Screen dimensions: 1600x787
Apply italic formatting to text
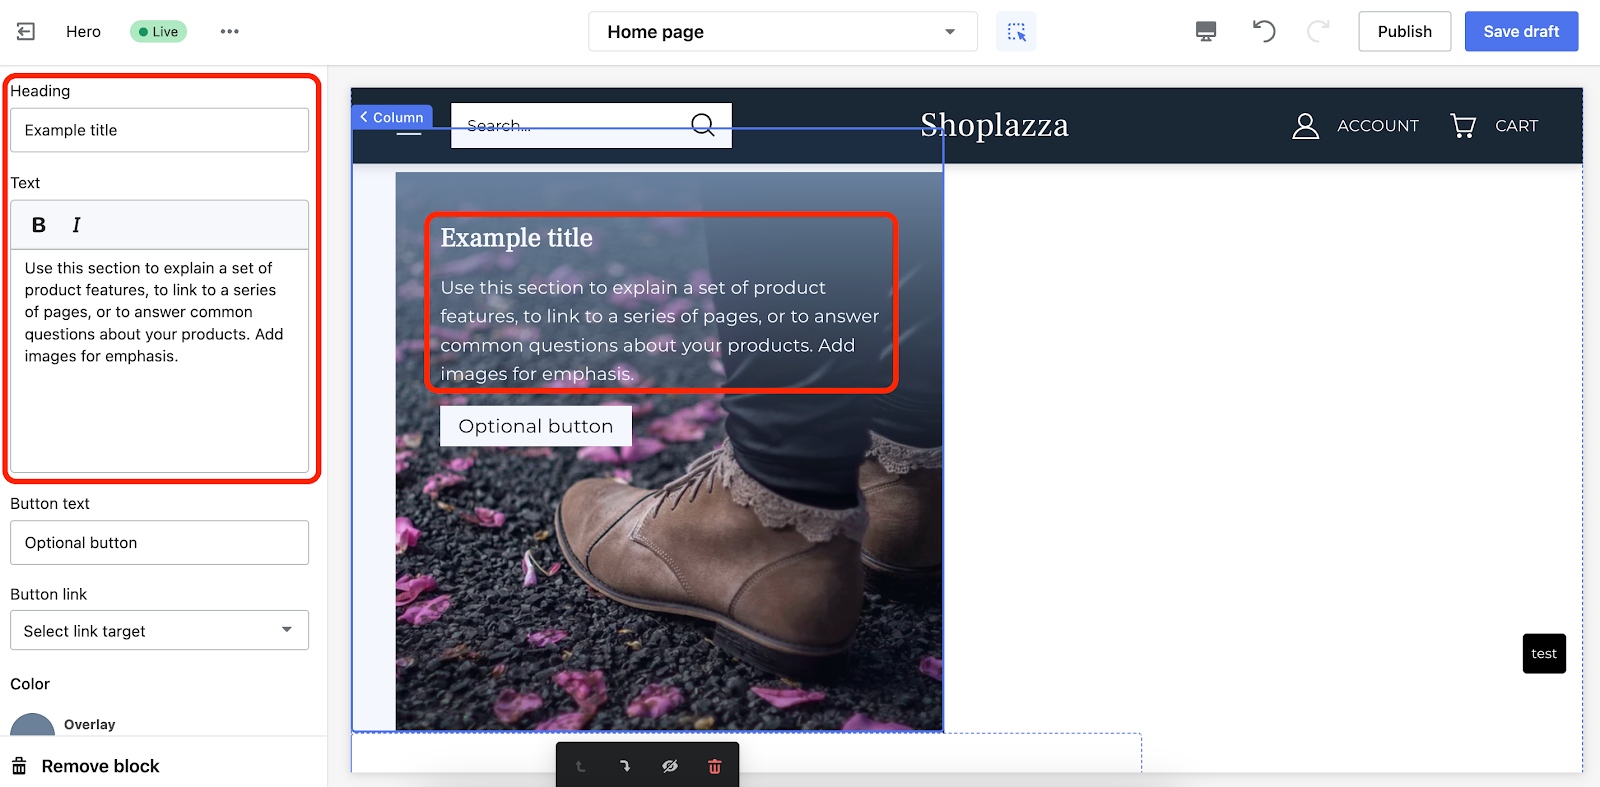click(76, 225)
